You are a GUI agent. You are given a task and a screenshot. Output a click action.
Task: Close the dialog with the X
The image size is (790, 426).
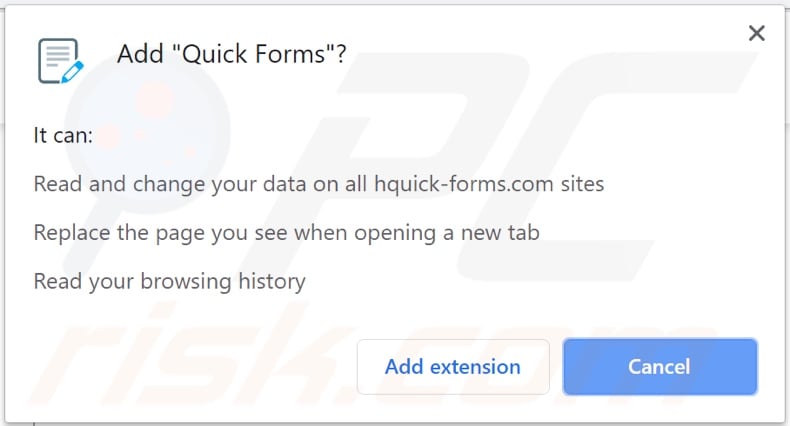tap(757, 34)
